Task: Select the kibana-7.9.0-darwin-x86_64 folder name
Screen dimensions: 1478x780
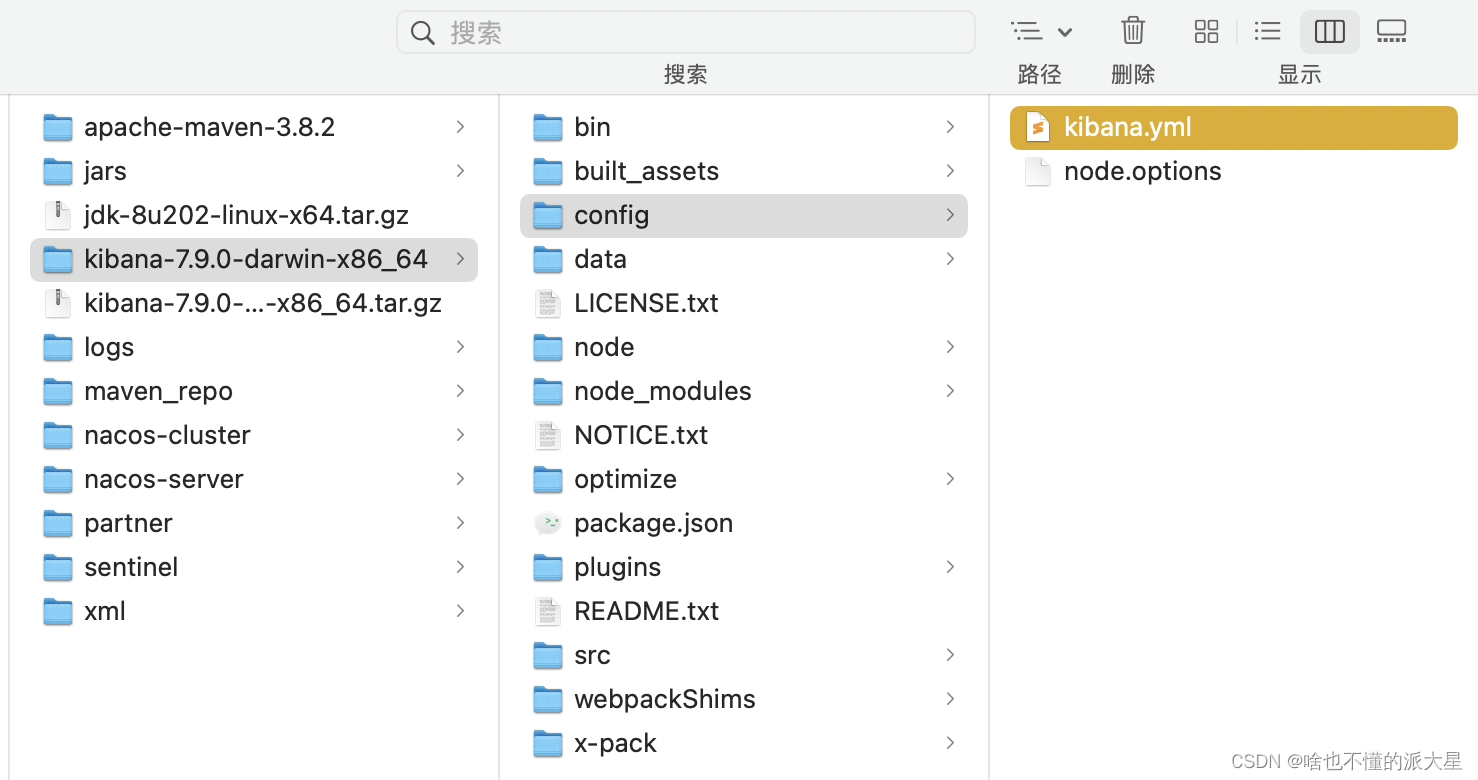Action: 256,259
